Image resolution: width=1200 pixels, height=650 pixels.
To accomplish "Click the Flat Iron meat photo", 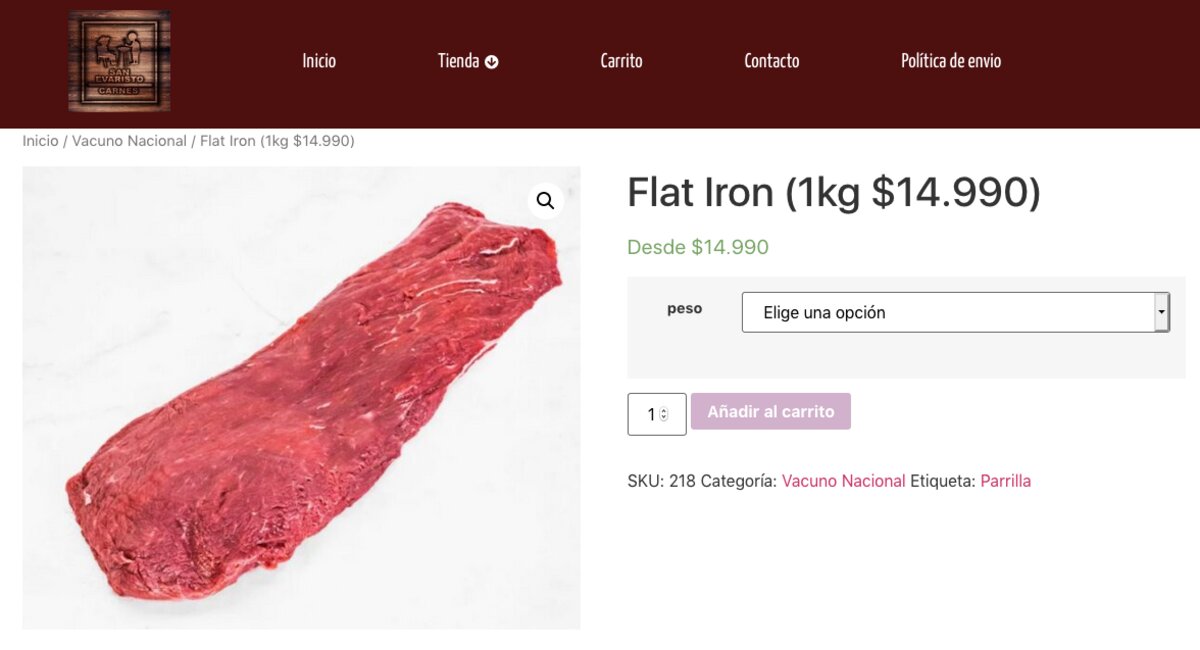I will coord(300,400).
